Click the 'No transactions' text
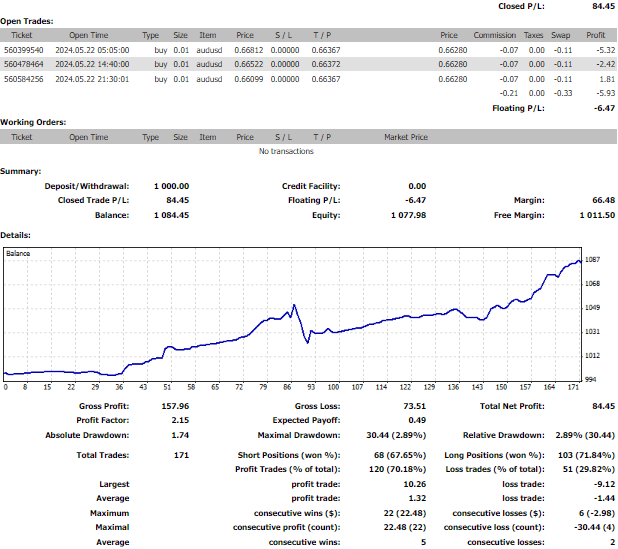Viewport: 618px width, 549px height. pyautogui.click(x=286, y=151)
